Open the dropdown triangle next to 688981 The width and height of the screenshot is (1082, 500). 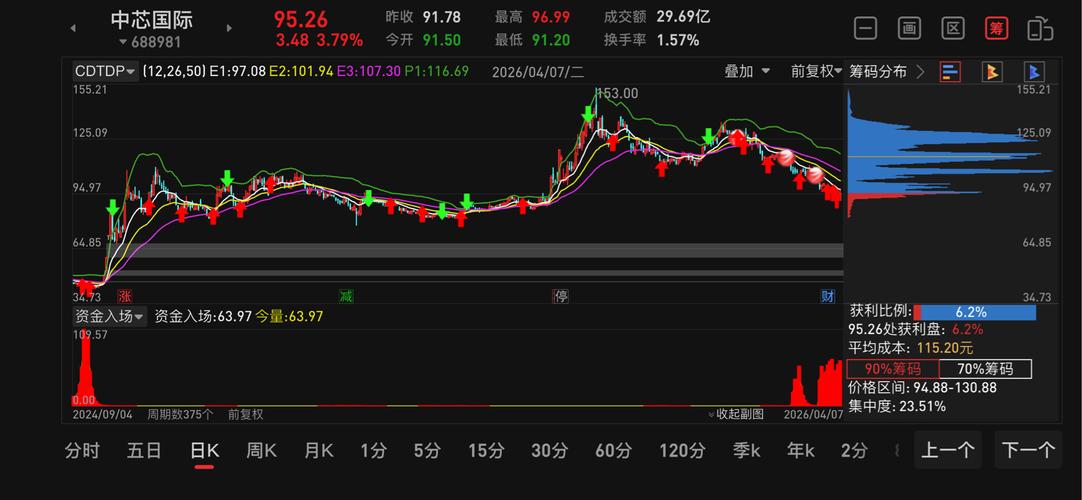coord(123,43)
